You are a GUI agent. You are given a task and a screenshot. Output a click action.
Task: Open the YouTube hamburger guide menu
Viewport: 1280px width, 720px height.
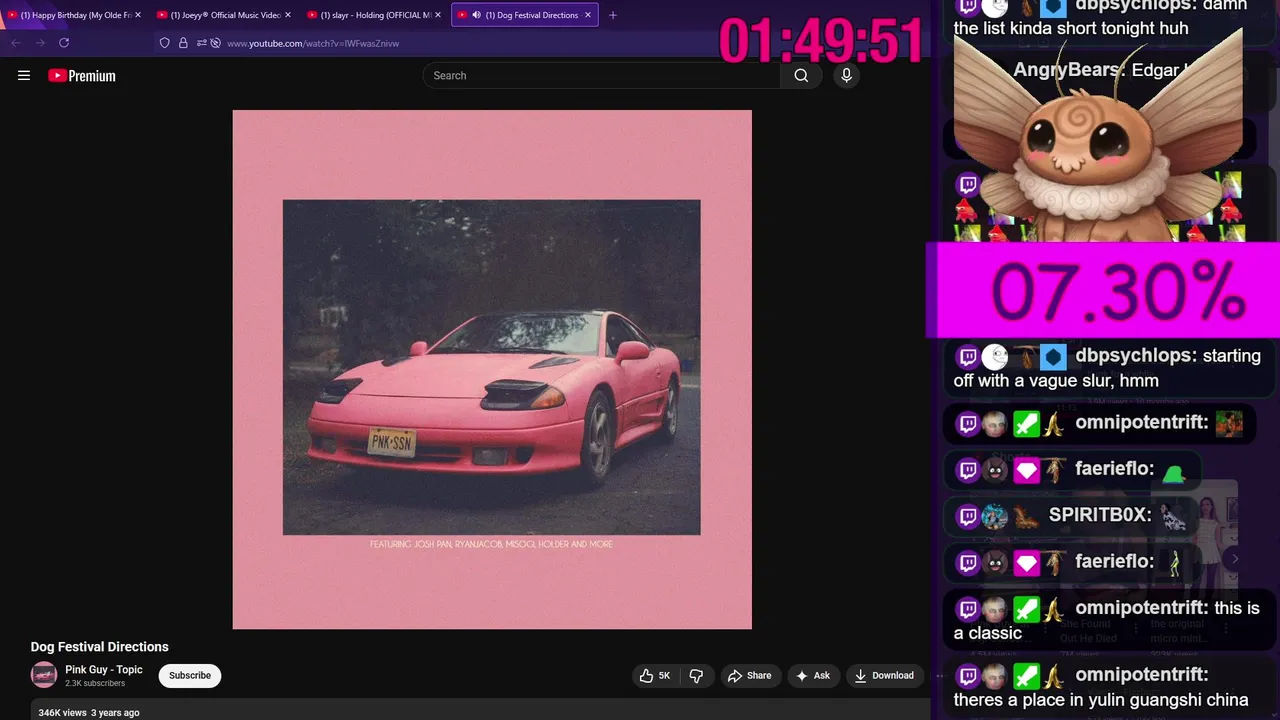coord(24,75)
